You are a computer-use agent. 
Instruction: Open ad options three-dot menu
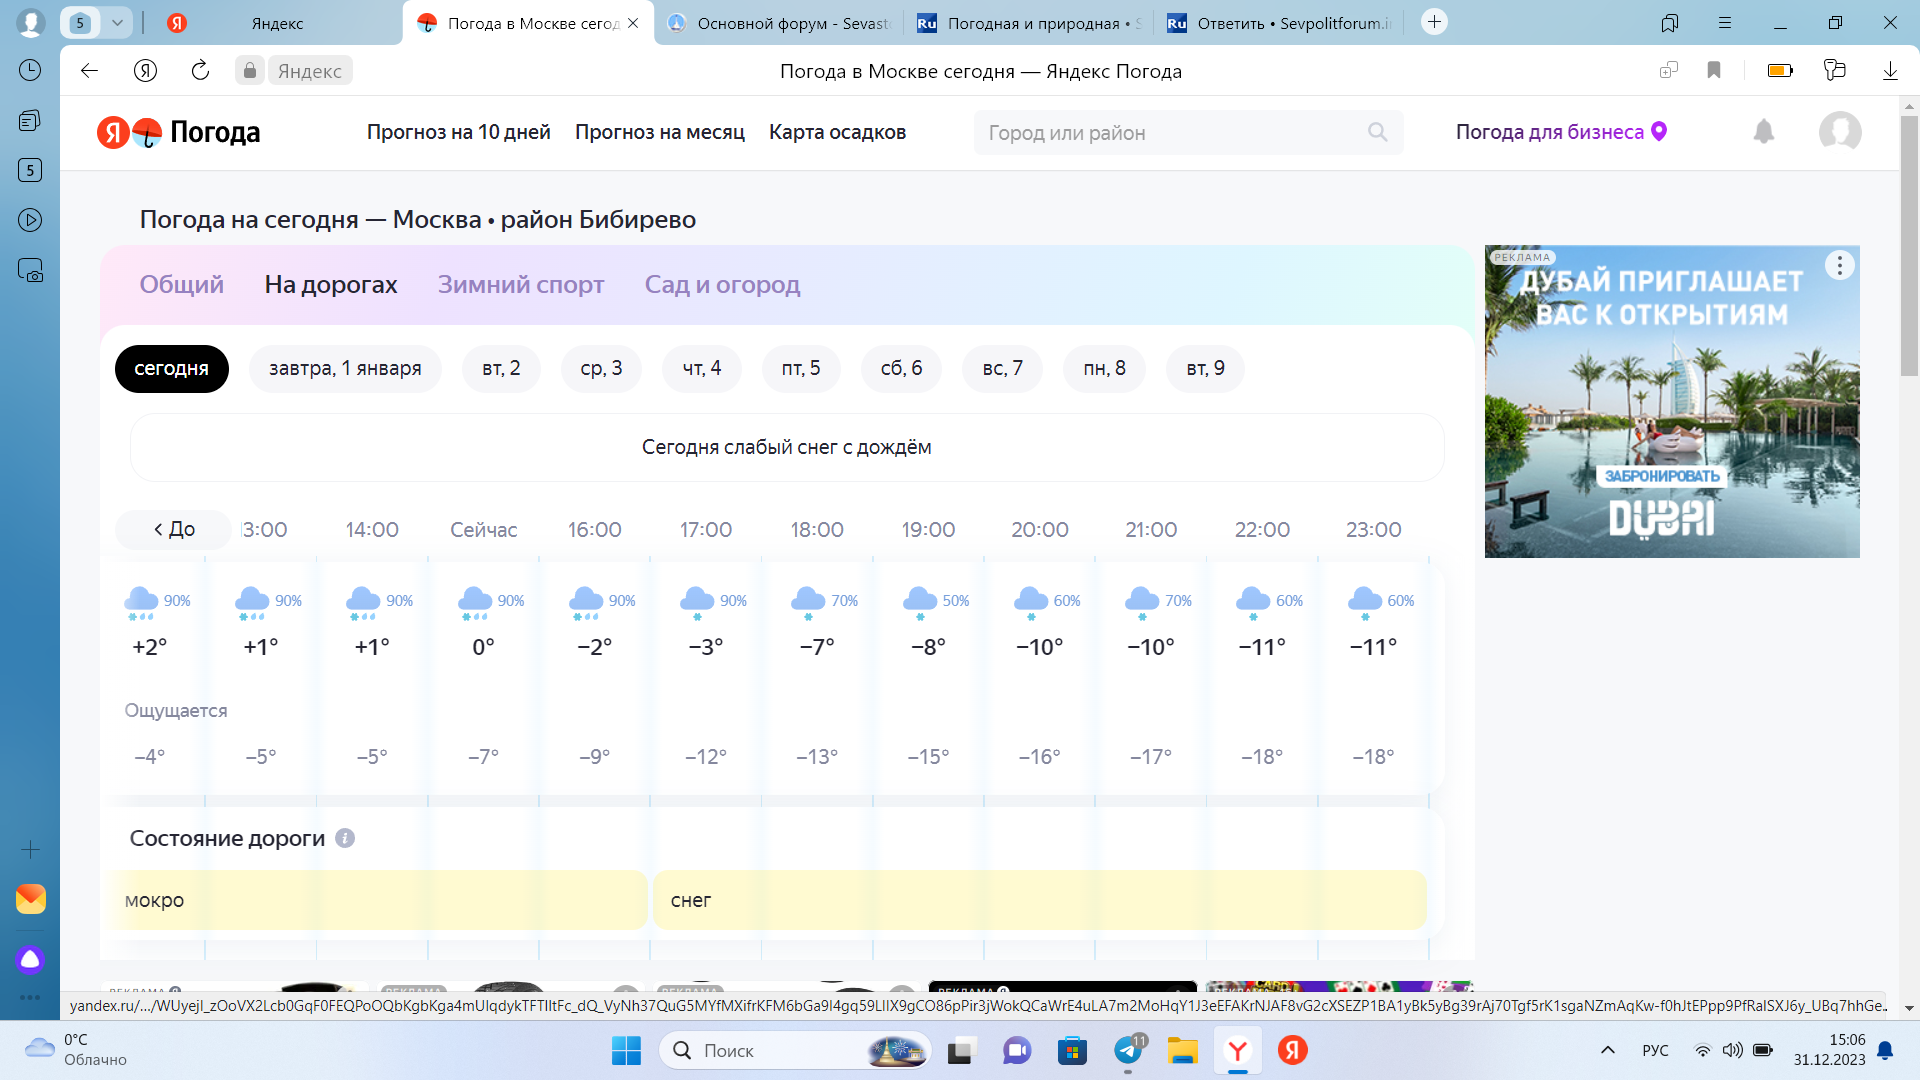coord(1839,265)
